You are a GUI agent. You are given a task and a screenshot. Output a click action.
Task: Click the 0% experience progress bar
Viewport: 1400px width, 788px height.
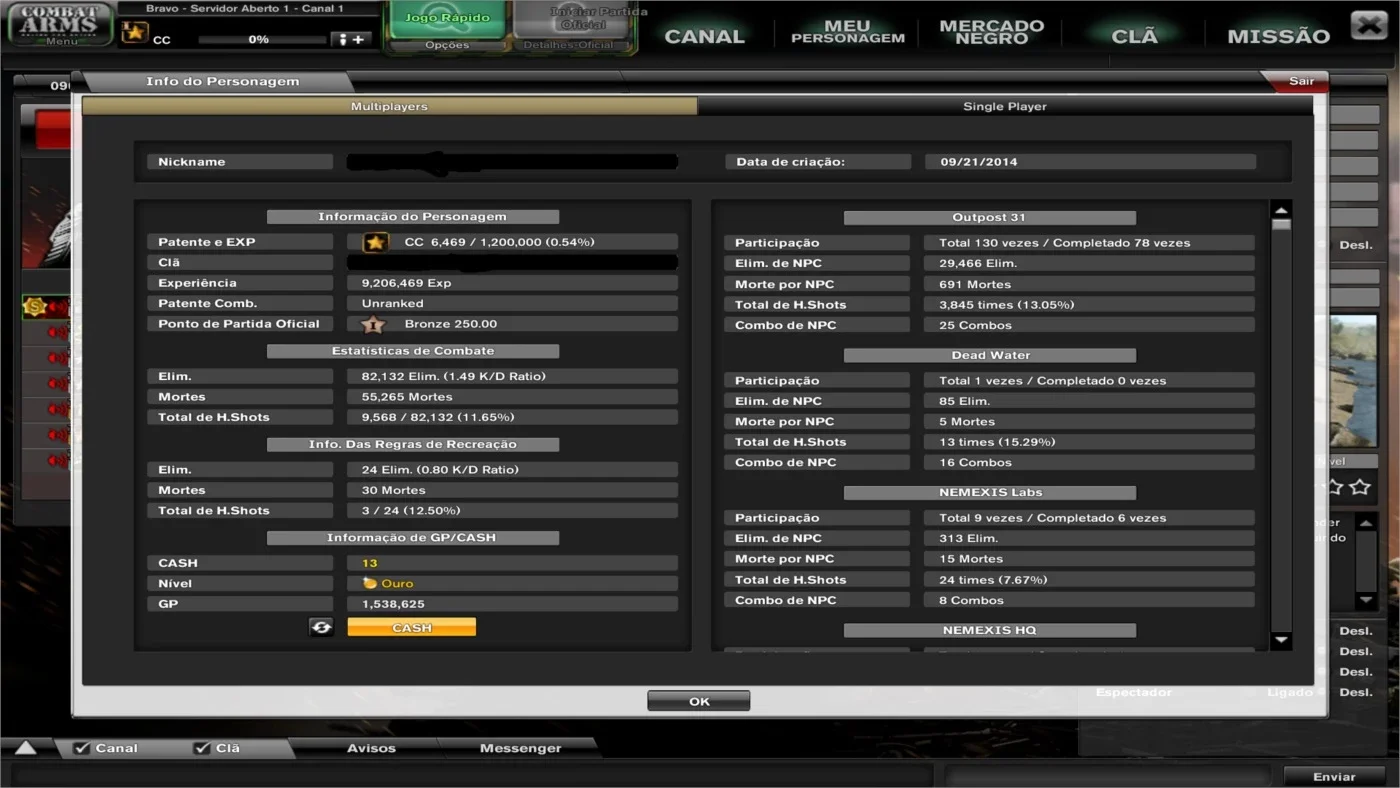coord(258,39)
